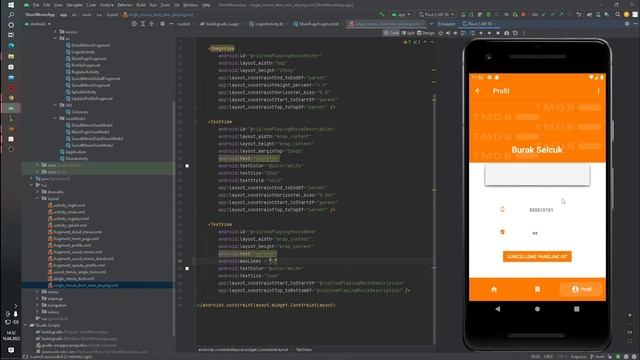Tap the GUNCELLEME PANELINE GIT button
This screenshot has height=360, width=640.
(x=537, y=257)
